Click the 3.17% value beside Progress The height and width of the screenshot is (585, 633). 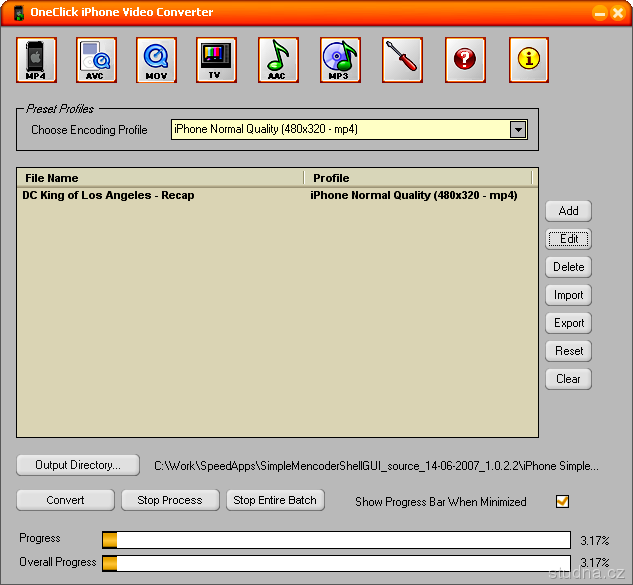pyautogui.click(x=595, y=541)
